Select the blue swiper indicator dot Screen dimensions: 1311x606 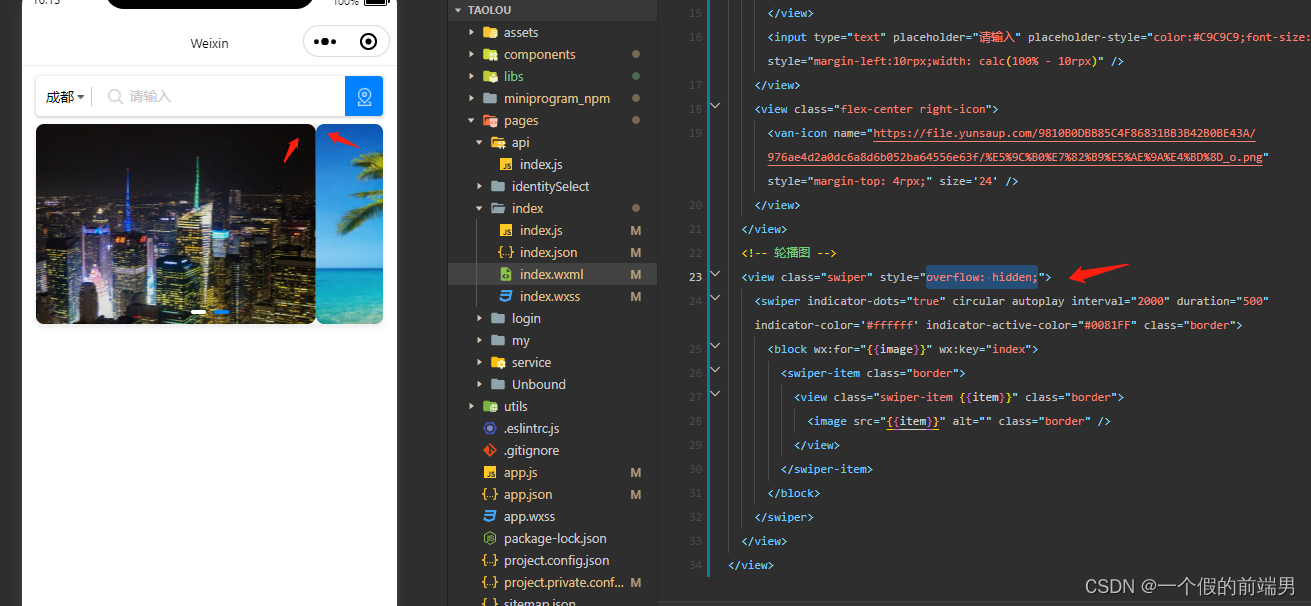222,312
